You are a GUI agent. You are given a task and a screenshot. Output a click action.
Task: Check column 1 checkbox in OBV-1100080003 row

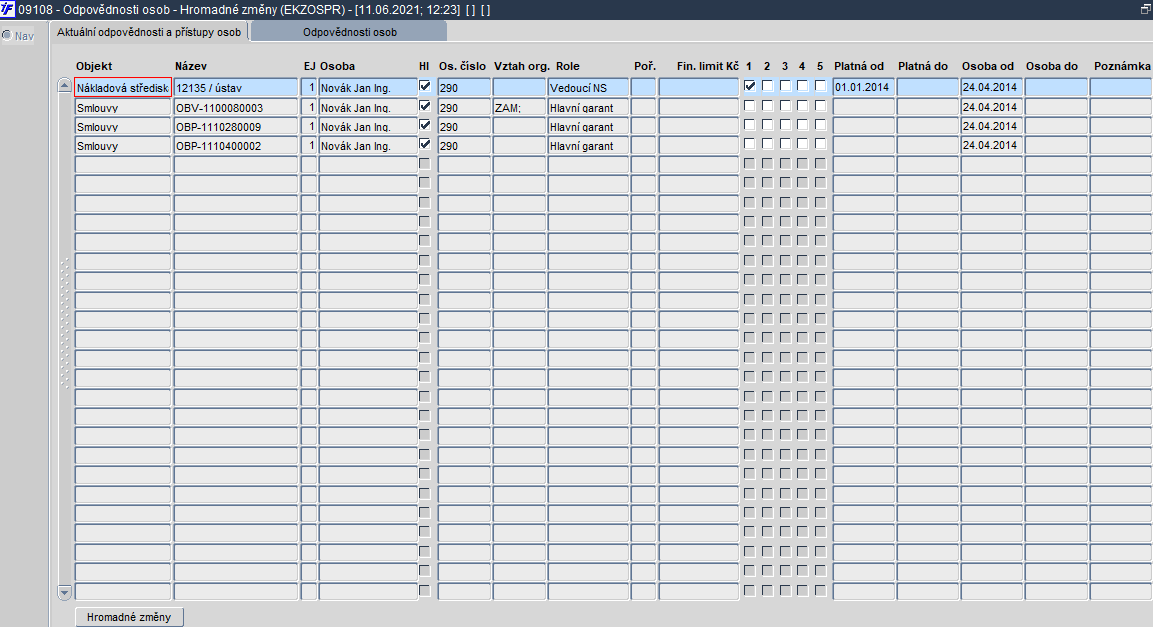[749, 106]
